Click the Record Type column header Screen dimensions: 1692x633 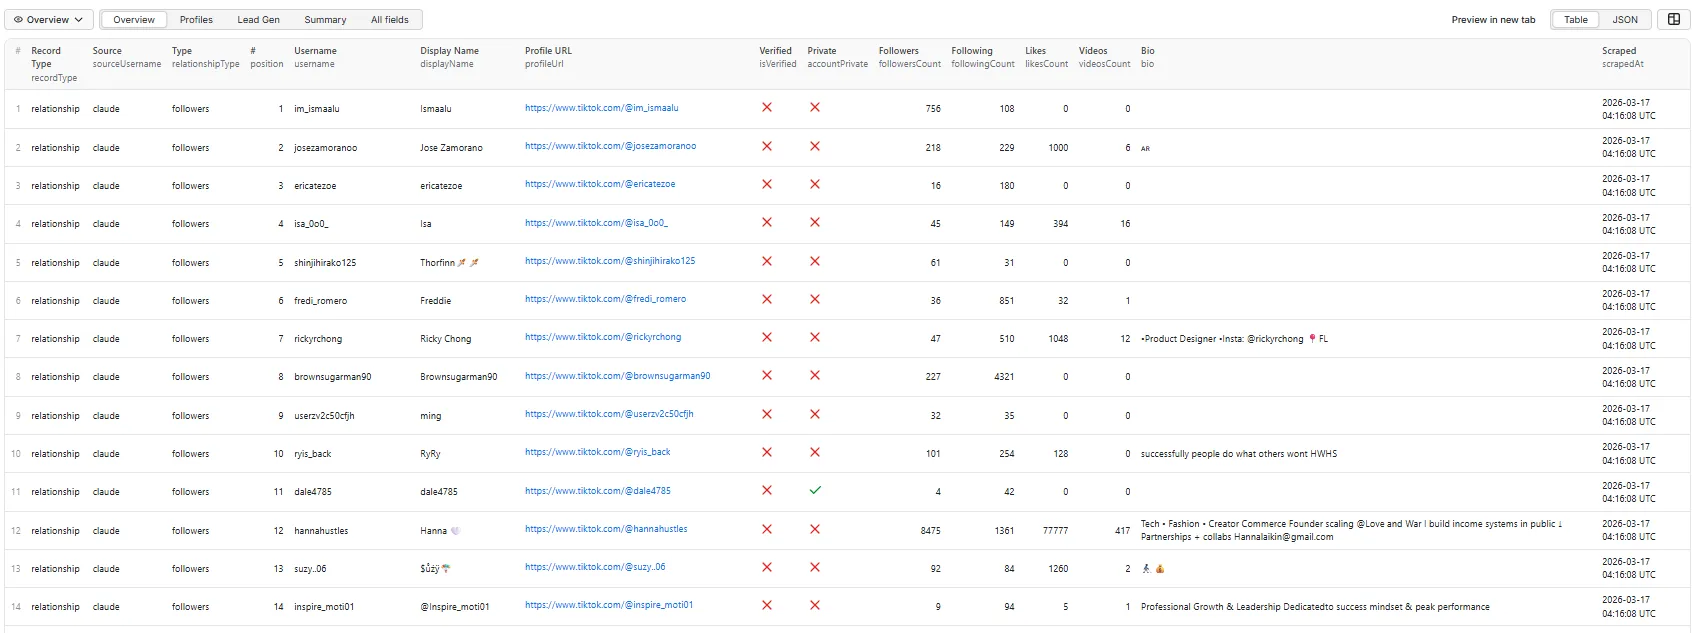[x=53, y=64]
